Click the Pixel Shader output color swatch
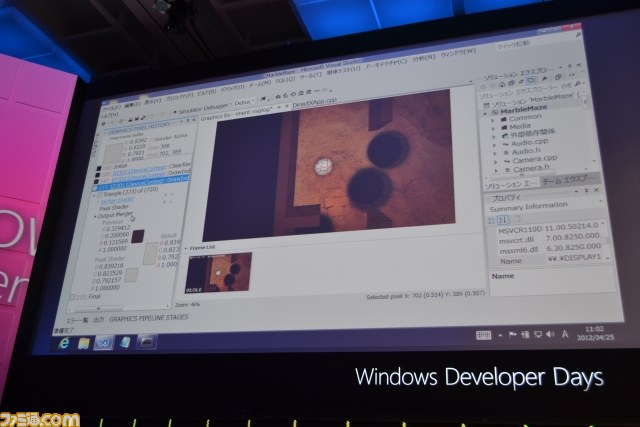The height and width of the screenshot is (427, 640). pos(131,275)
